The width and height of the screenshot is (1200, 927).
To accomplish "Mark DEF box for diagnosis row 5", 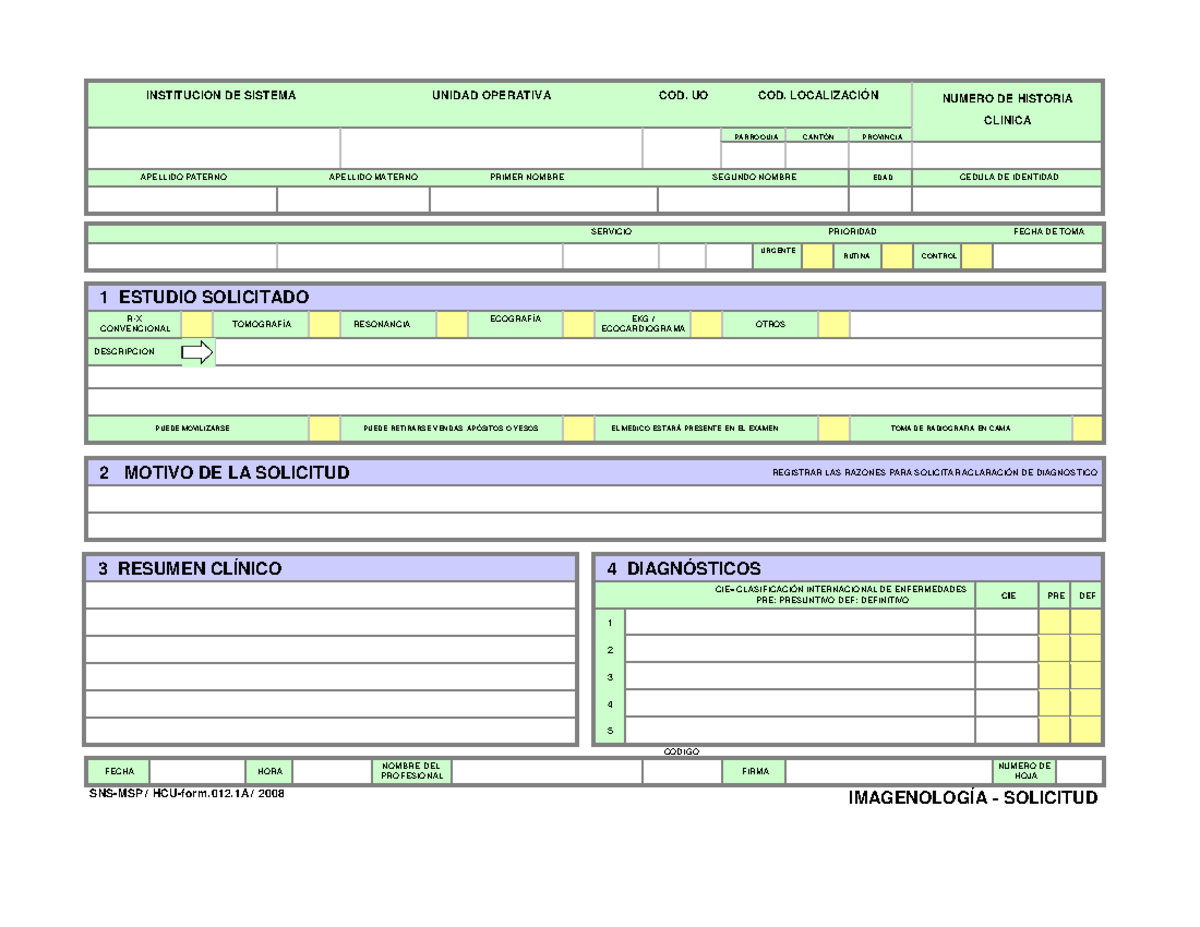I will point(1086,731).
